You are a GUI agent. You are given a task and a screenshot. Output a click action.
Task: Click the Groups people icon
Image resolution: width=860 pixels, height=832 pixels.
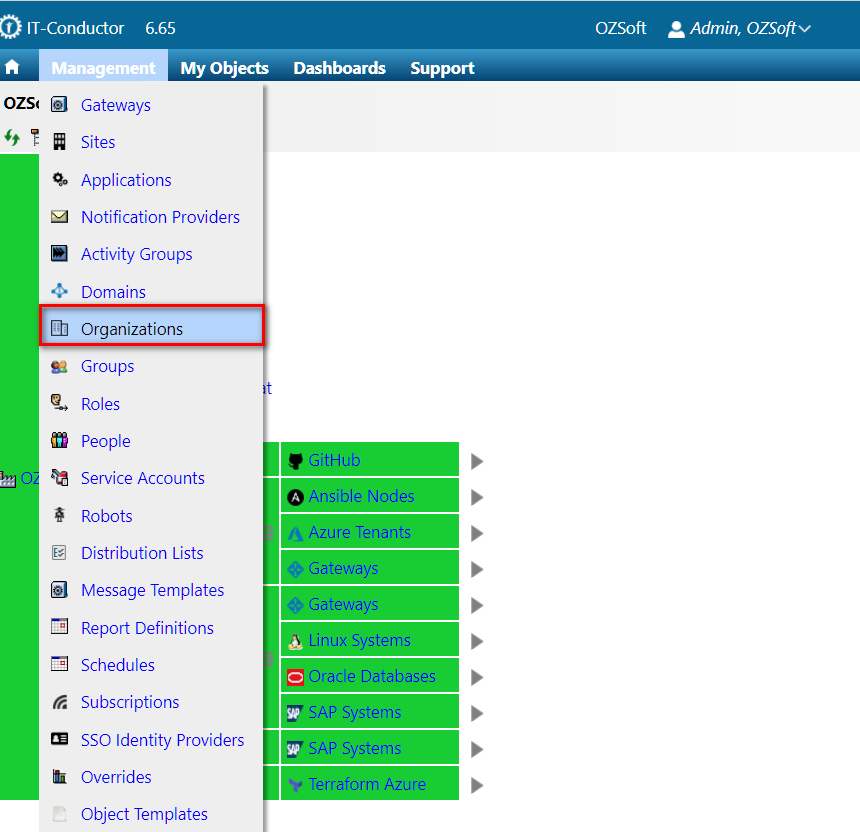pyautogui.click(x=59, y=366)
